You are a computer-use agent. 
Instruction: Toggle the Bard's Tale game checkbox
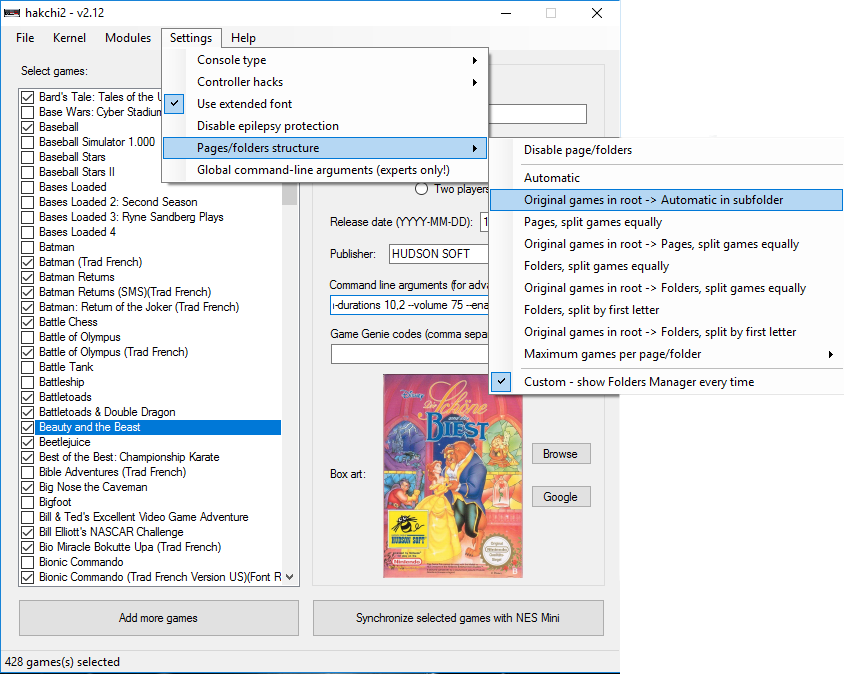[27, 97]
